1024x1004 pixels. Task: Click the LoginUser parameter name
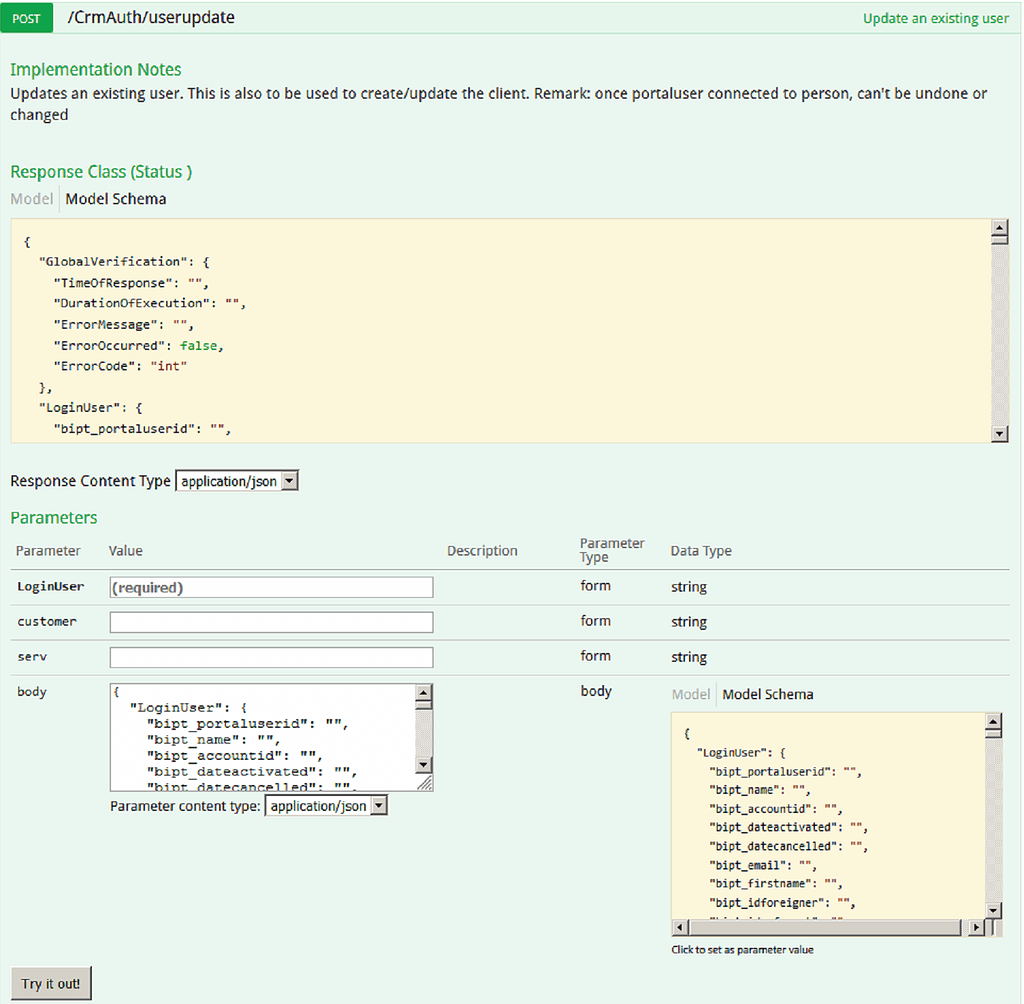50,587
